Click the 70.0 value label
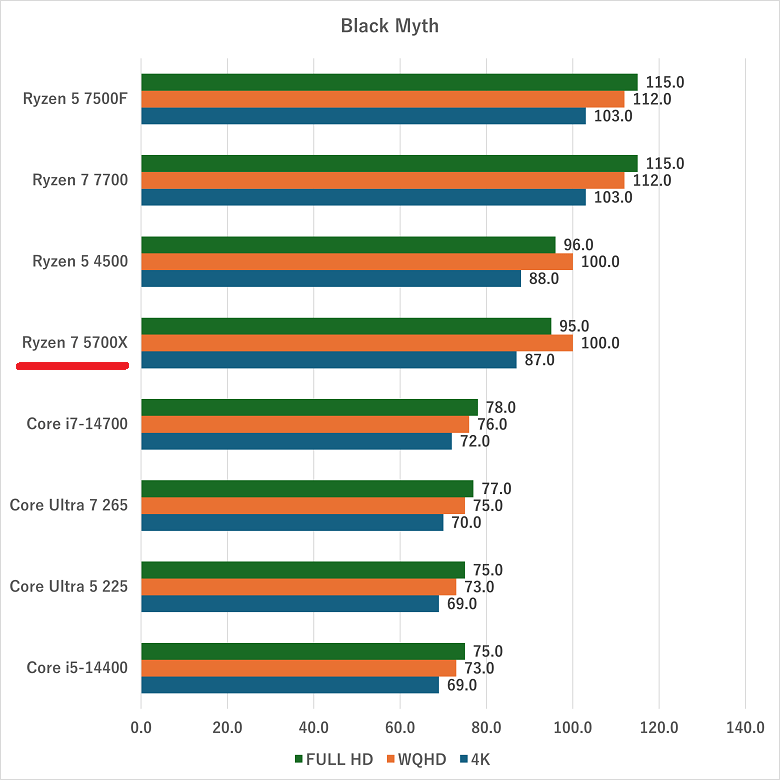The image size is (780, 780). point(466,522)
